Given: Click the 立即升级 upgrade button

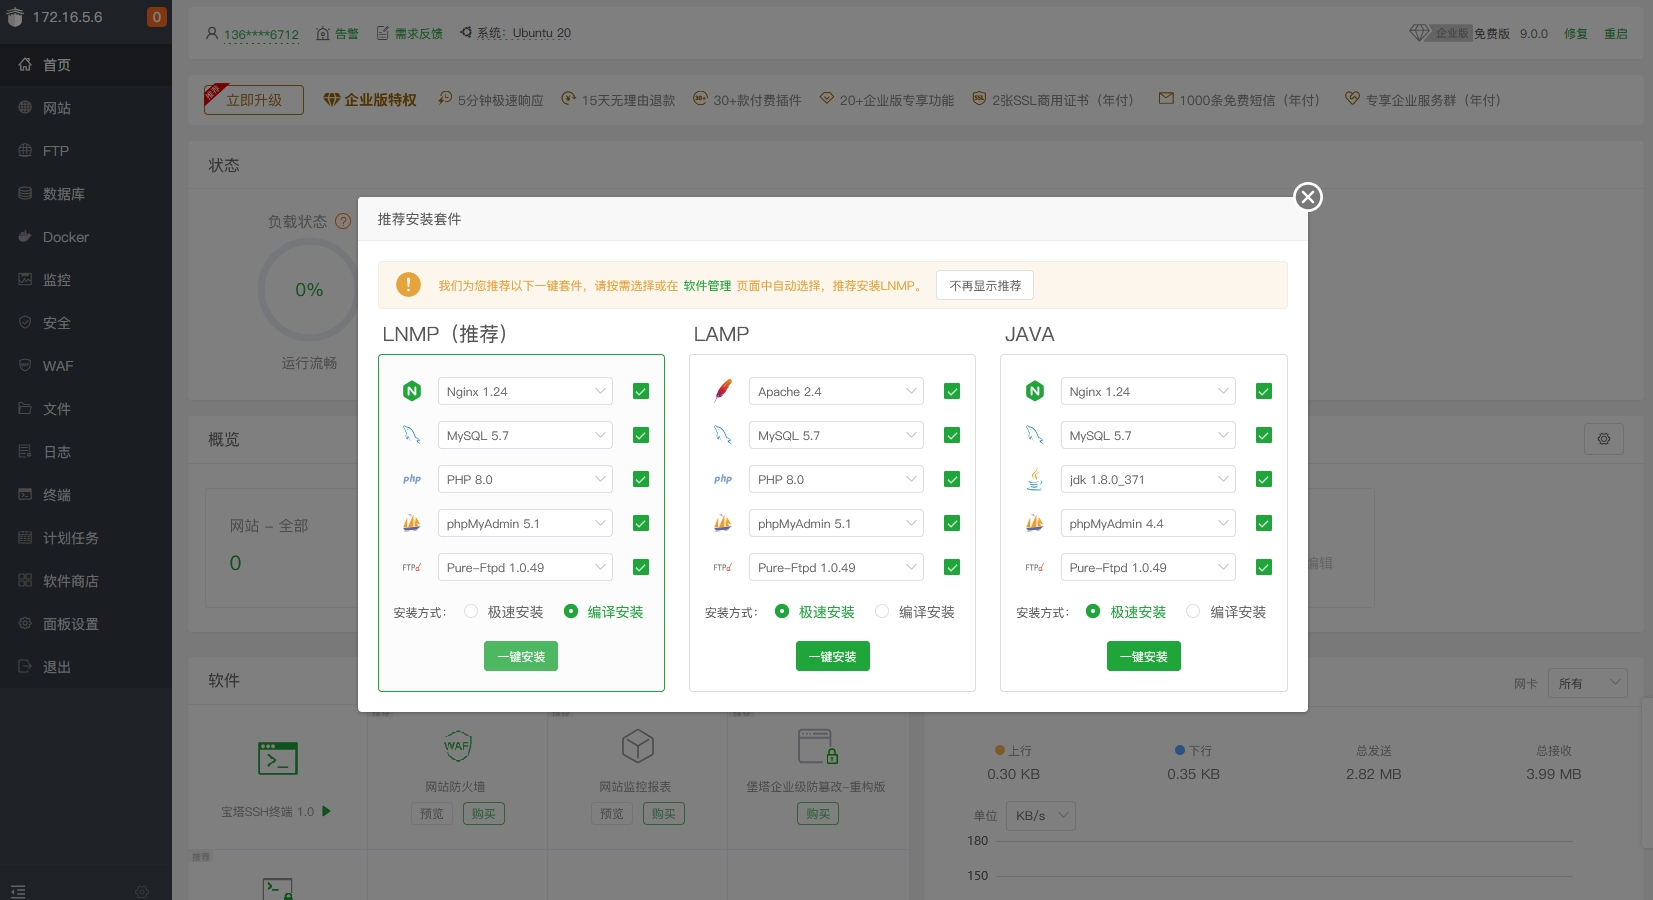Looking at the screenshot, I should tap(254, 99).
